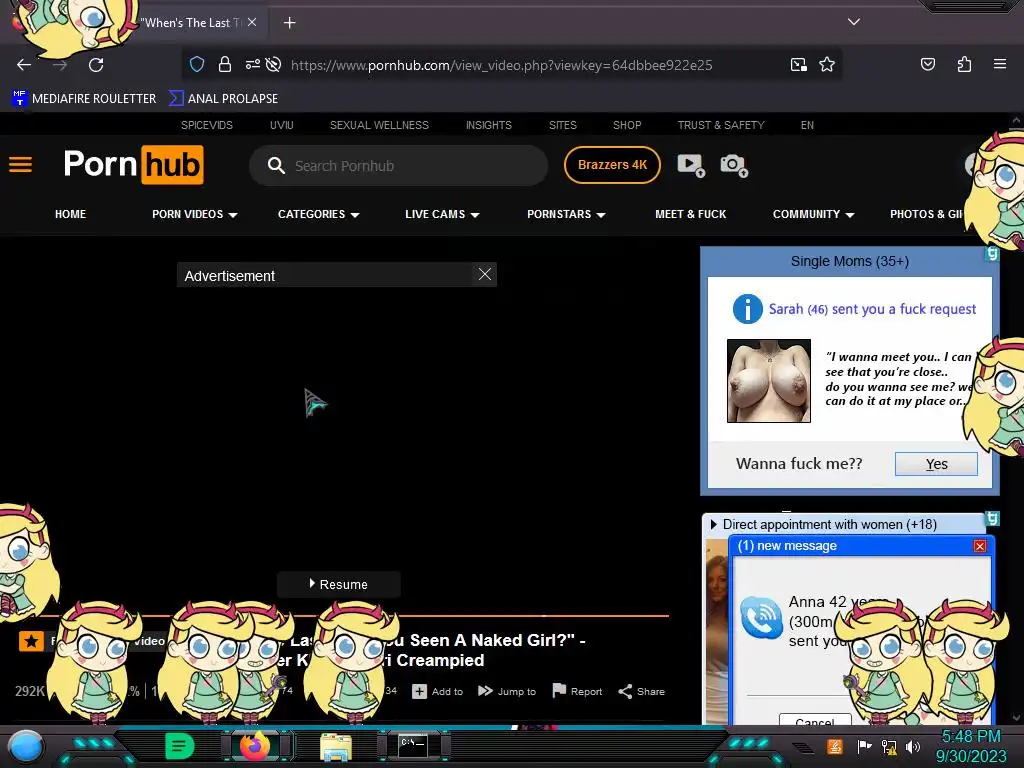Go back to the previous page
The image size is (1024, 768).
coord(24,65)
